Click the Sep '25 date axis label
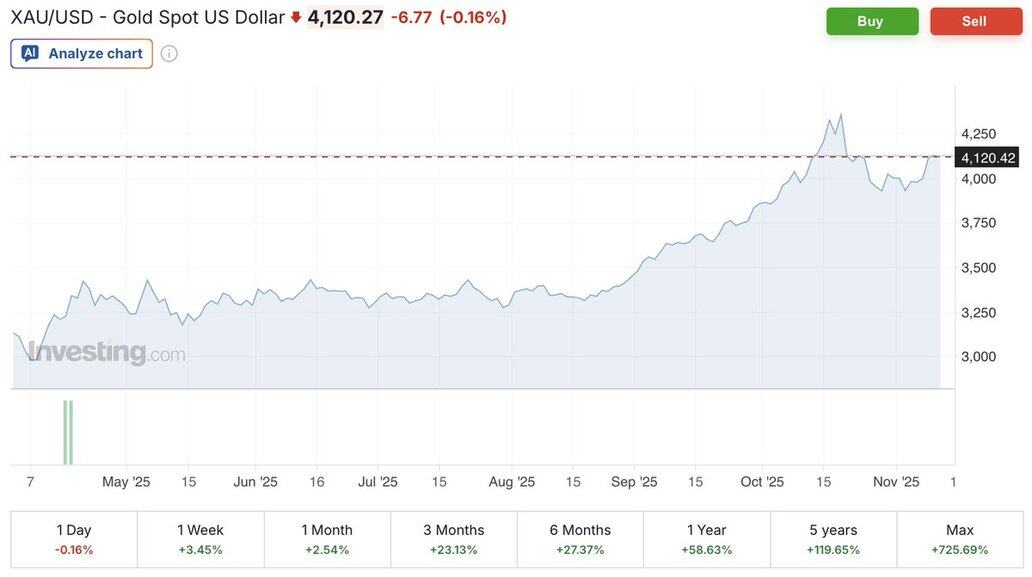Image resolution: width=1032 pixels, height=577 pixels. coord(634,482)
